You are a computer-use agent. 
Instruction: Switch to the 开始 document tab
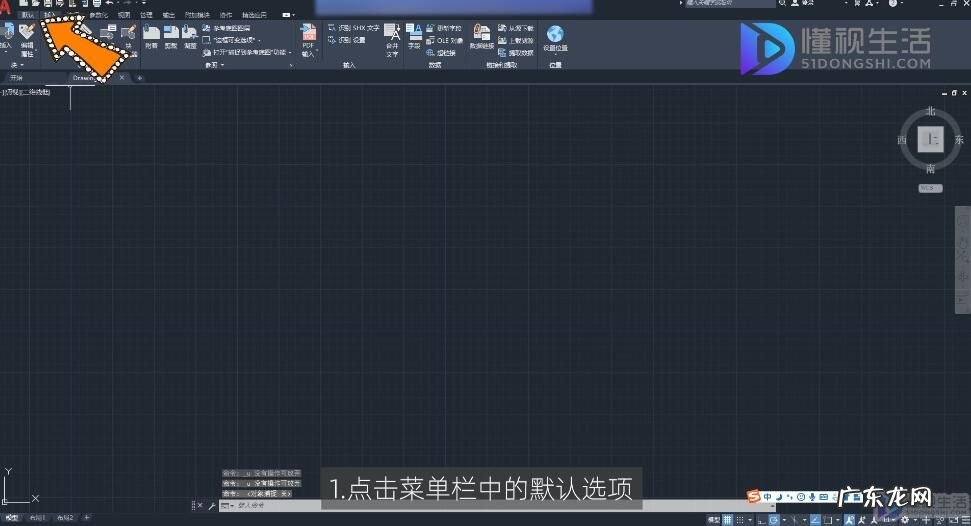click(16, 77)
